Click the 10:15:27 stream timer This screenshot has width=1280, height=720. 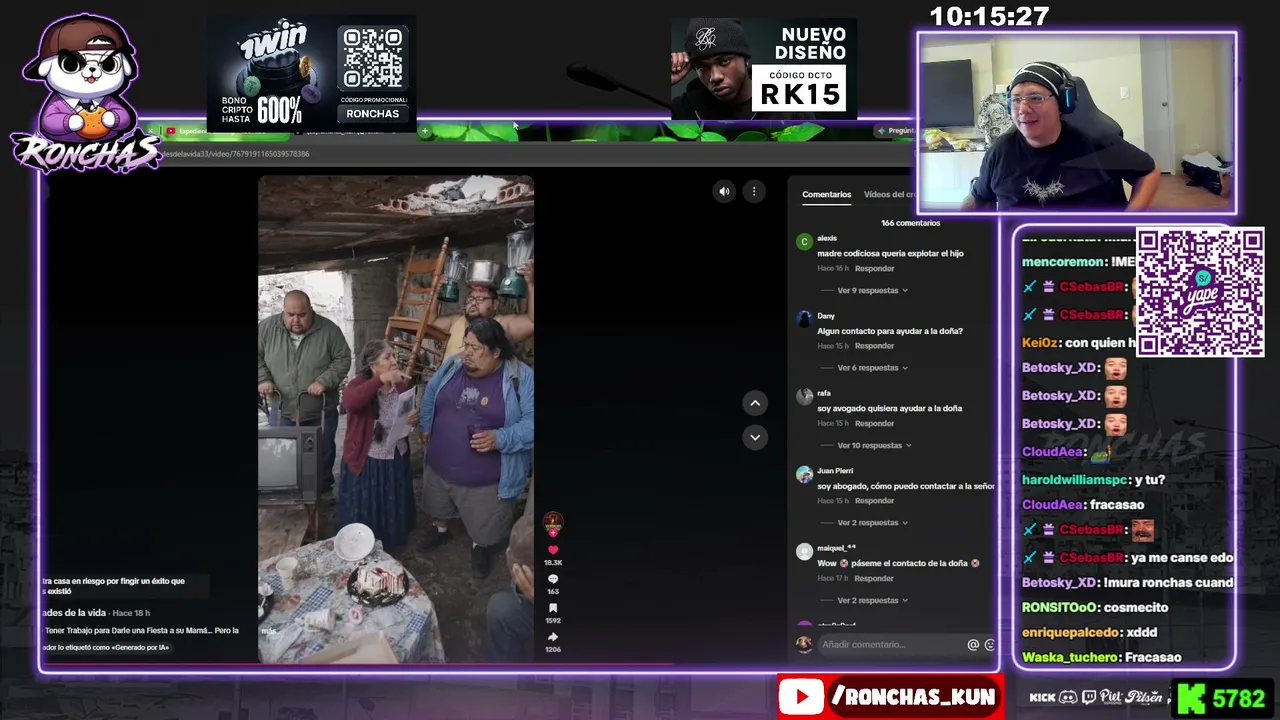(989, 16)
